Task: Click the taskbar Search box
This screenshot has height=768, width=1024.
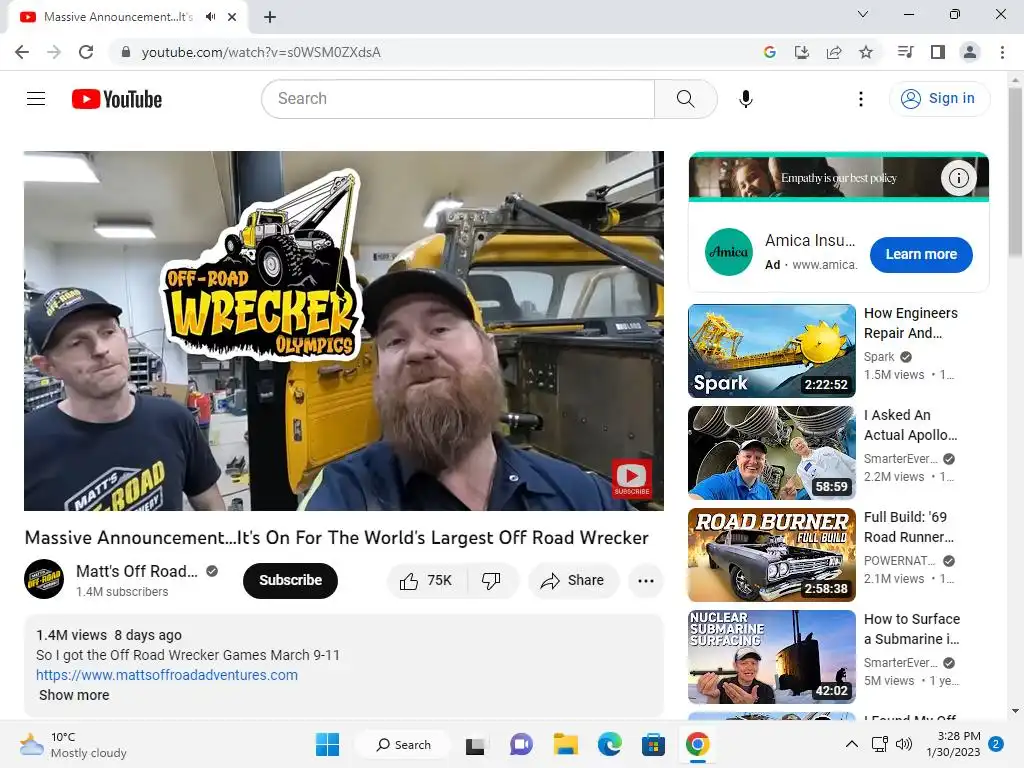Action: (404, 744)
